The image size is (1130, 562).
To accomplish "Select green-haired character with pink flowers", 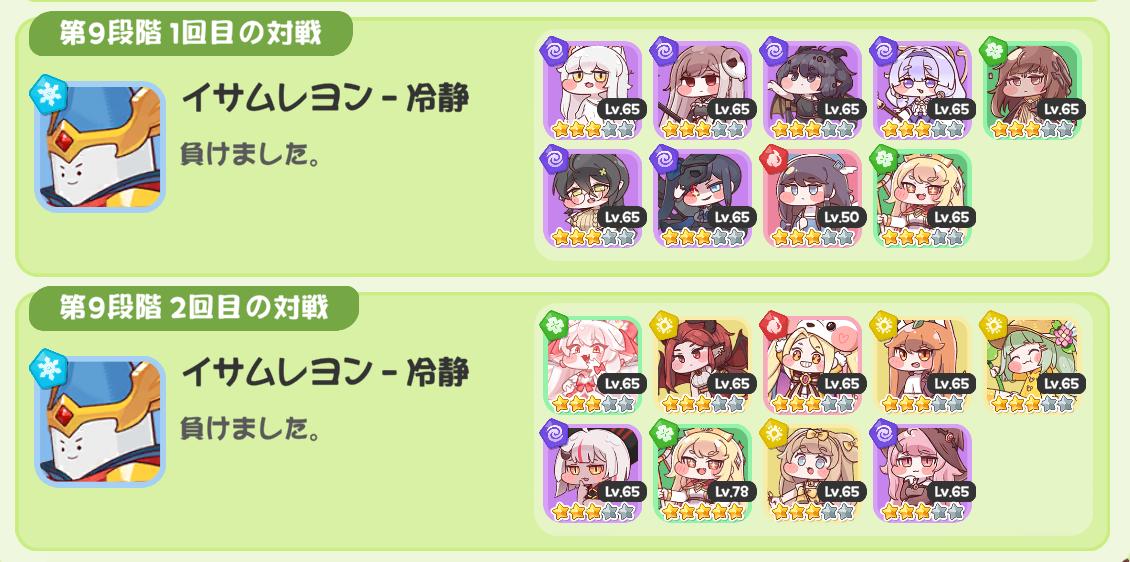I will 1033,365.
